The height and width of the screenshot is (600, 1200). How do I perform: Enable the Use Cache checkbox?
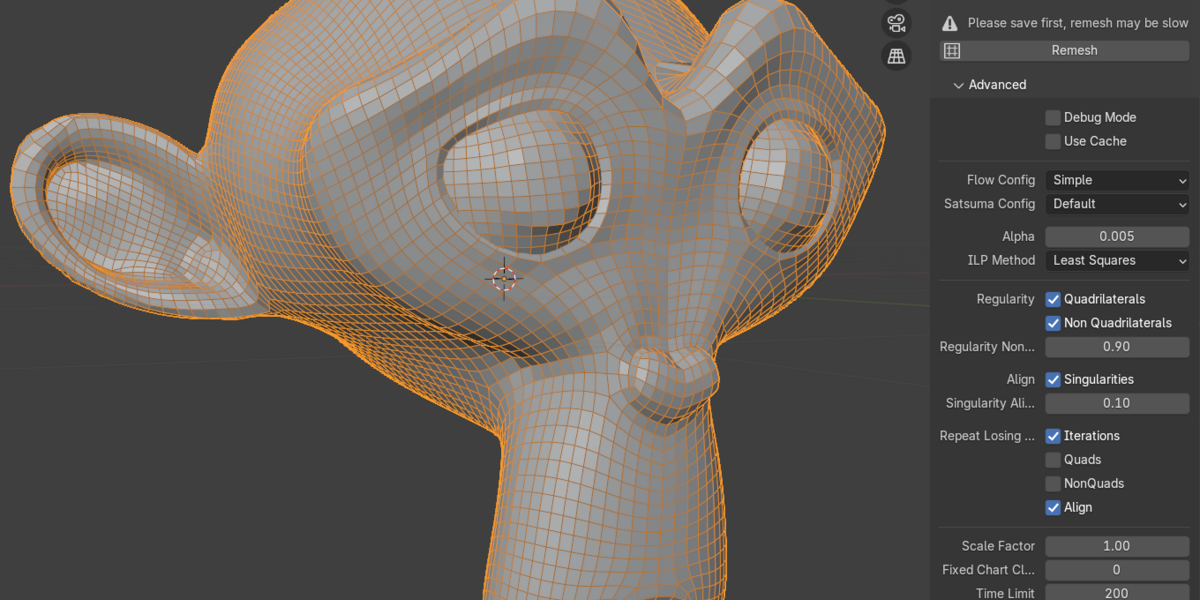(1052, 141)
